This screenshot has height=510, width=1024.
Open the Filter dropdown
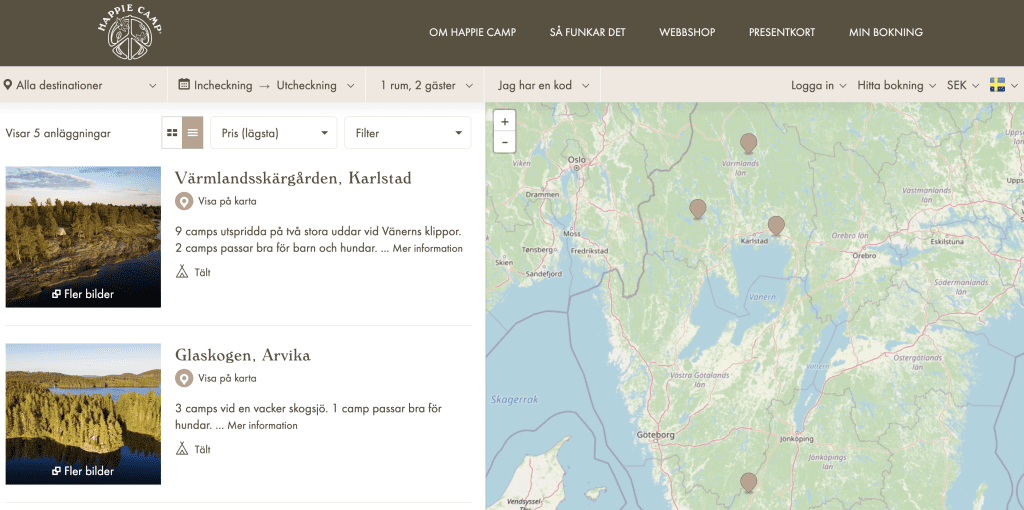(x=407, y=133)
